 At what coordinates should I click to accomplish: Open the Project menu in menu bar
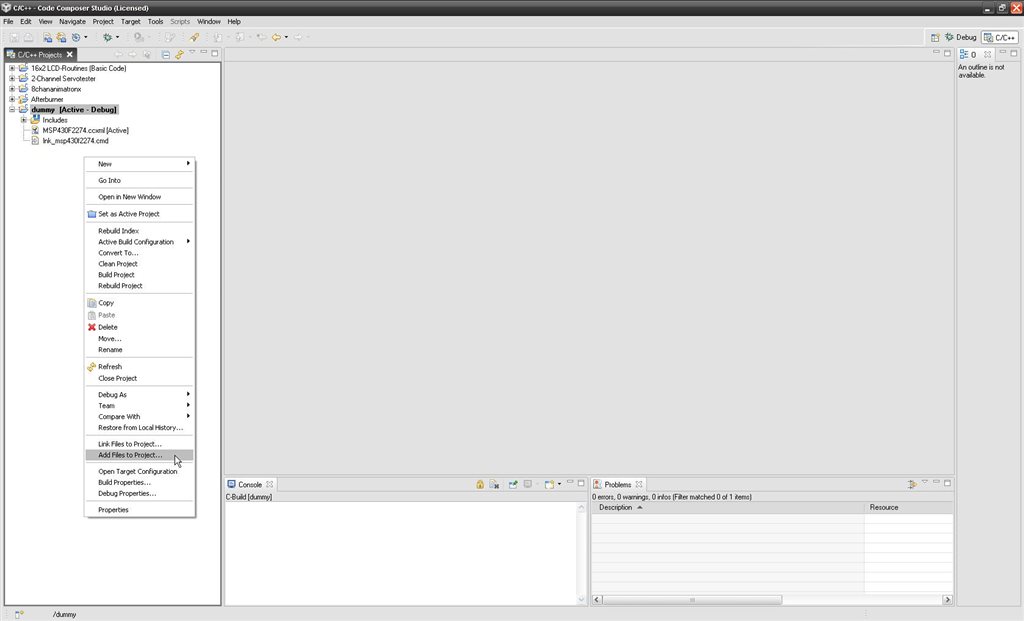[x=103, y=22]
